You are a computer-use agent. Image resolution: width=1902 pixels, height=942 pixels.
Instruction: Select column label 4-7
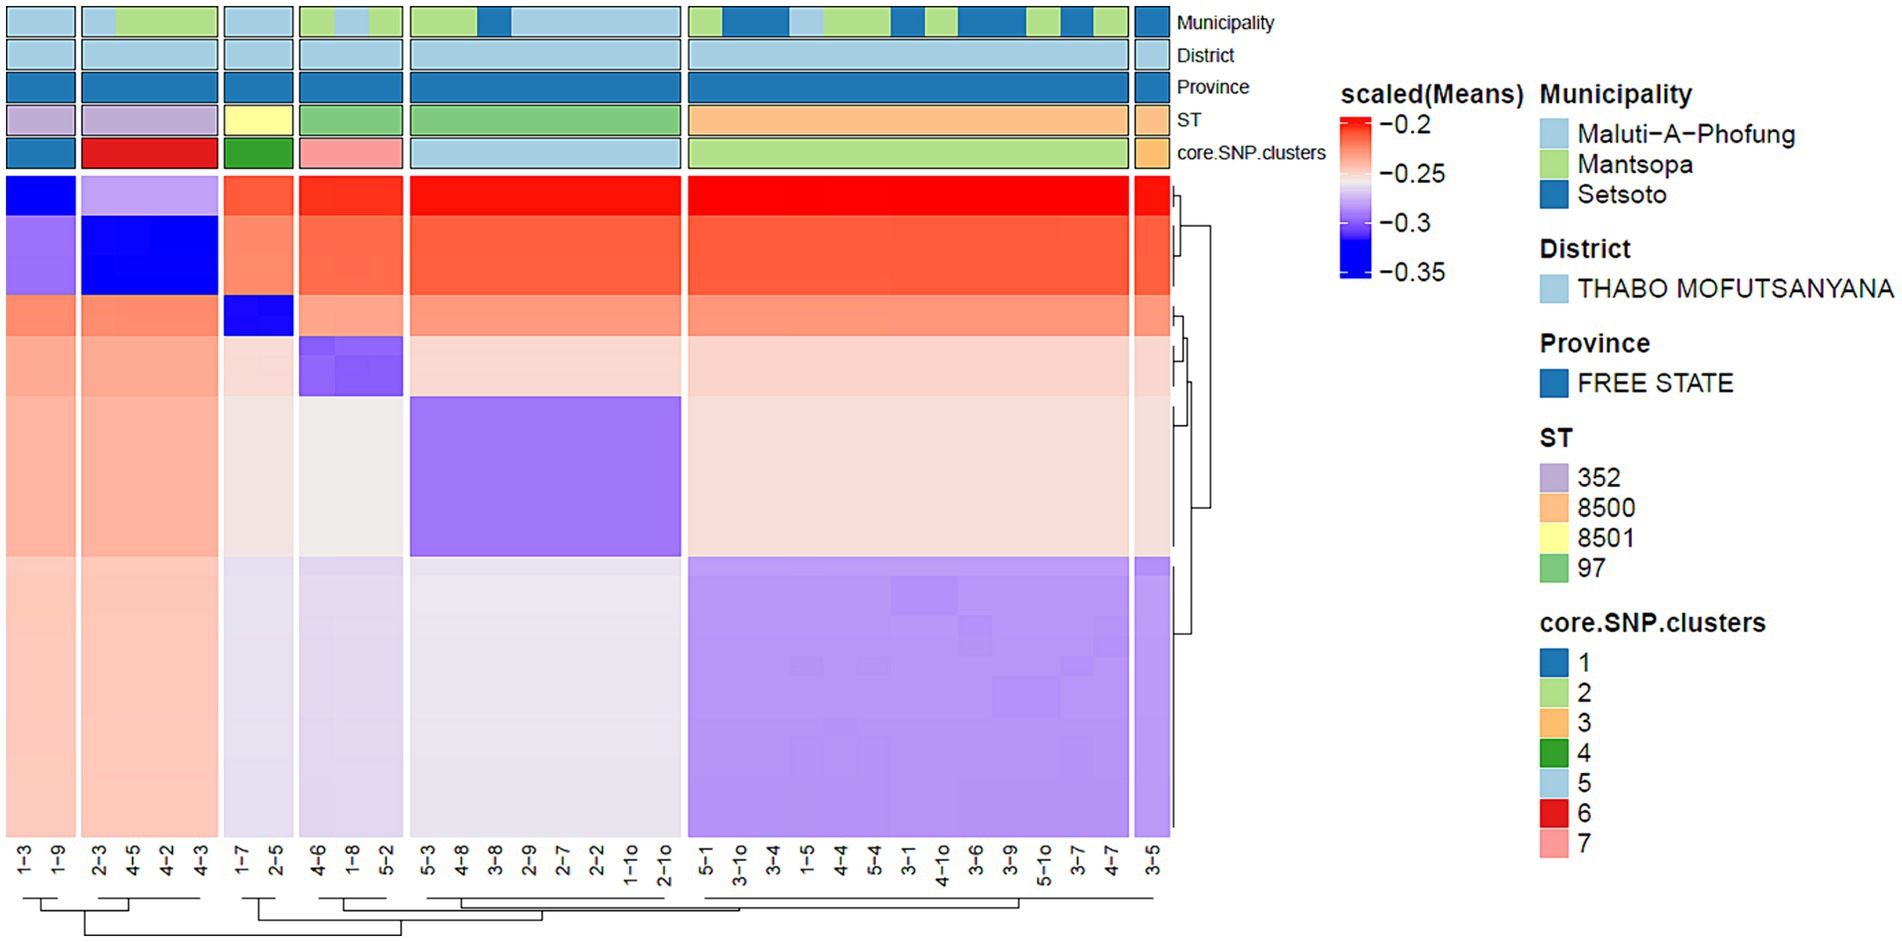1111,859
